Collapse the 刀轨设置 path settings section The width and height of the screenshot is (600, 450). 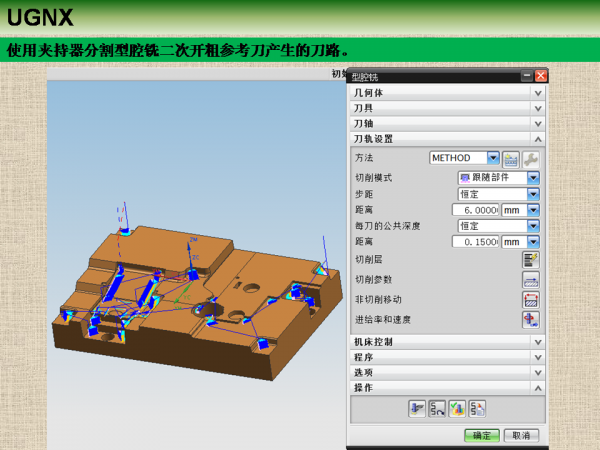click(x=447, y=139)
